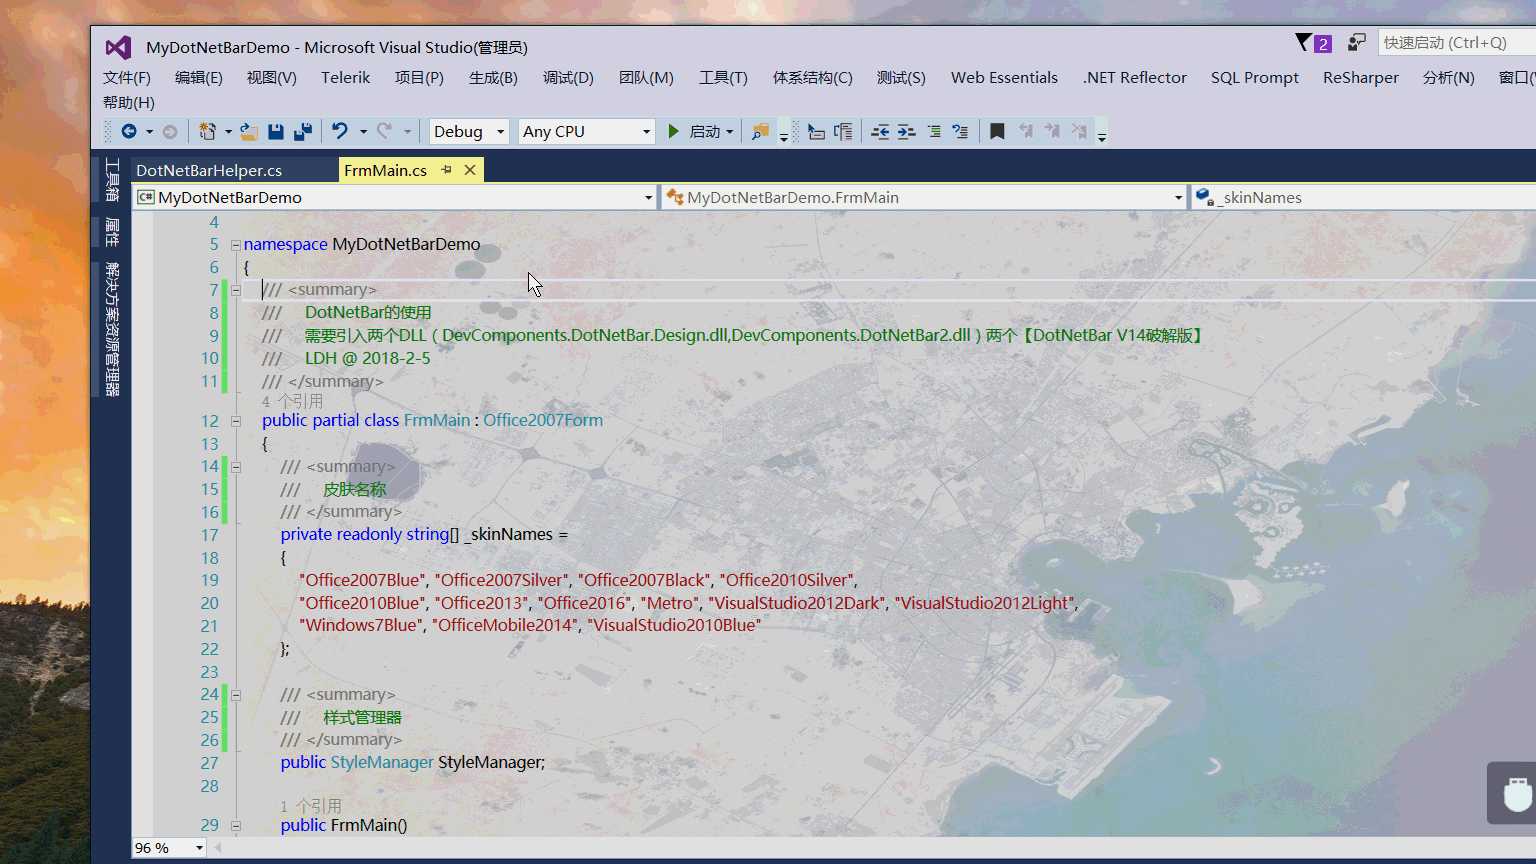Screen dimensions: 1536x864
Task: Collapse the summary comment at line 7
Action: 236,290
